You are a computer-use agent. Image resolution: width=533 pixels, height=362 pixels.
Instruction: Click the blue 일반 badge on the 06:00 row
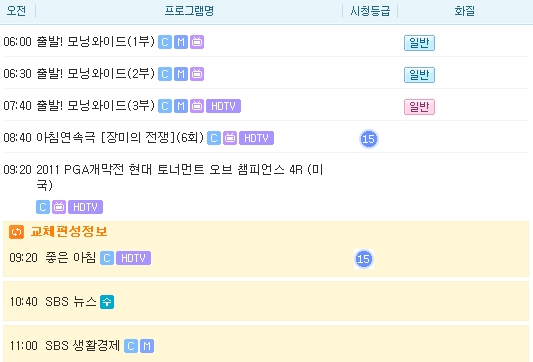pyautogui.click(x=419, y=43)
